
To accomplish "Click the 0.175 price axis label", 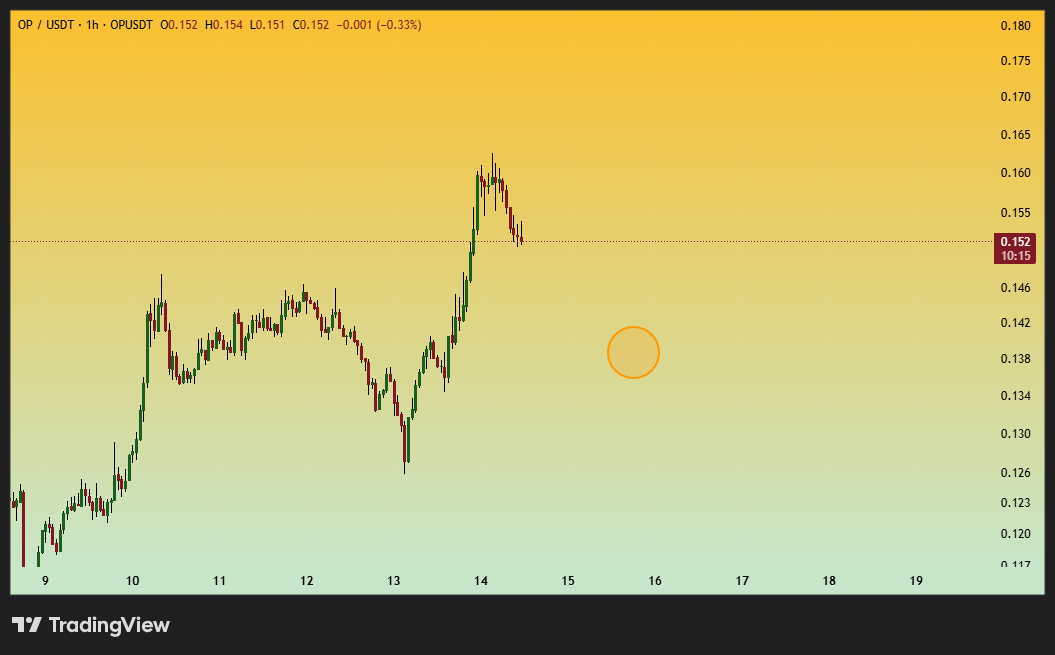I will coord(1015,61).
